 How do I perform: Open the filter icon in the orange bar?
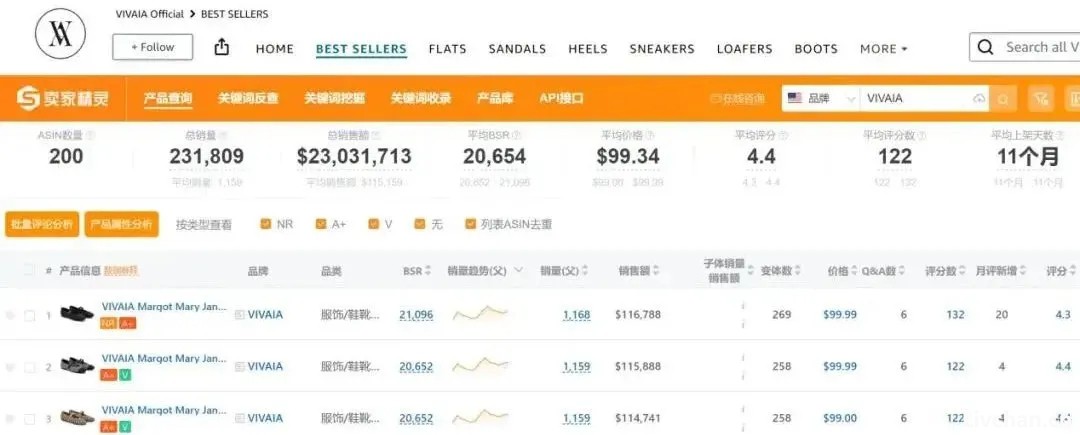point(1041,98)
